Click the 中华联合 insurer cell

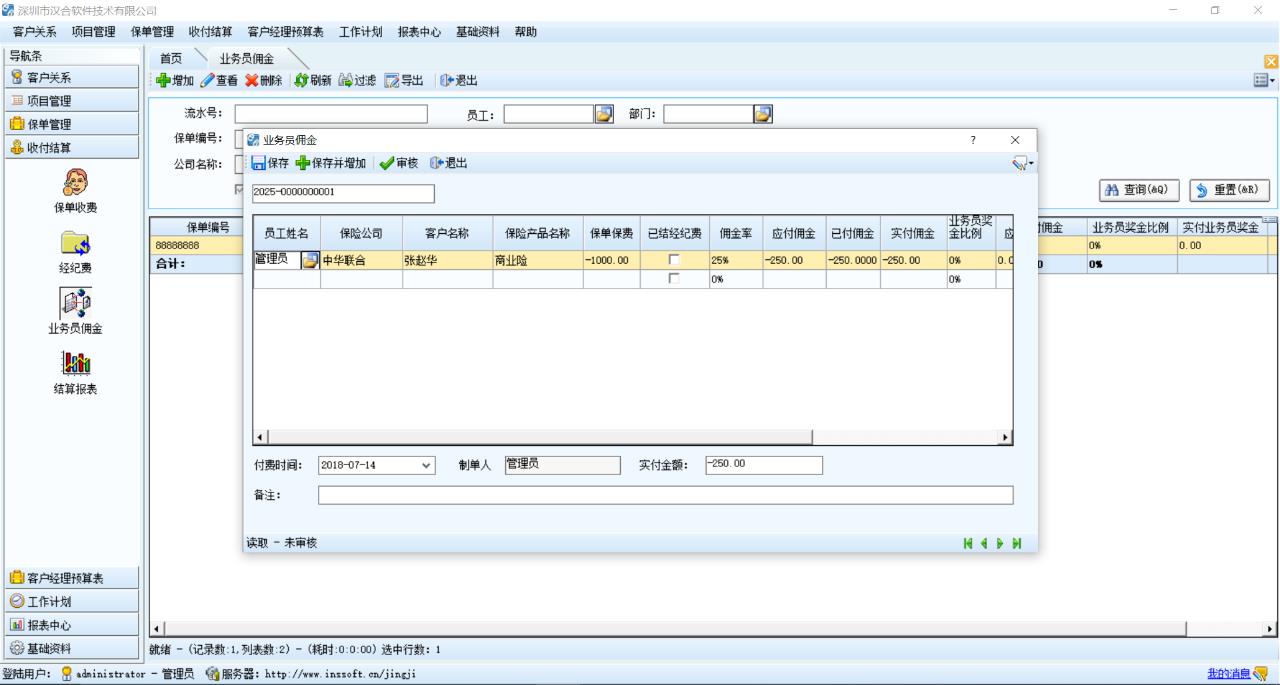(x=361, y=260)
